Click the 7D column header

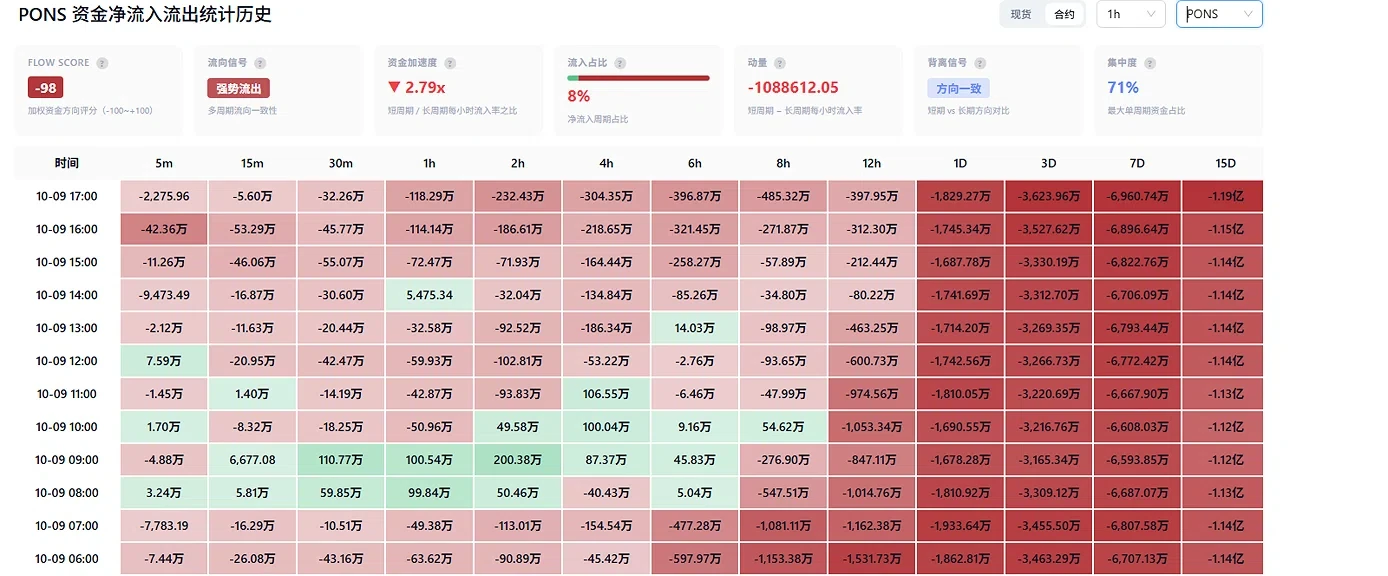[x=1137, y=163]
